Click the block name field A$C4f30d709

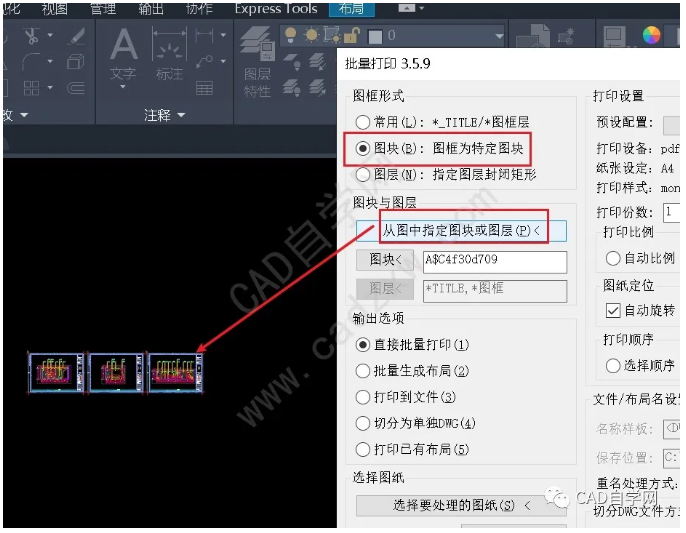495,262
